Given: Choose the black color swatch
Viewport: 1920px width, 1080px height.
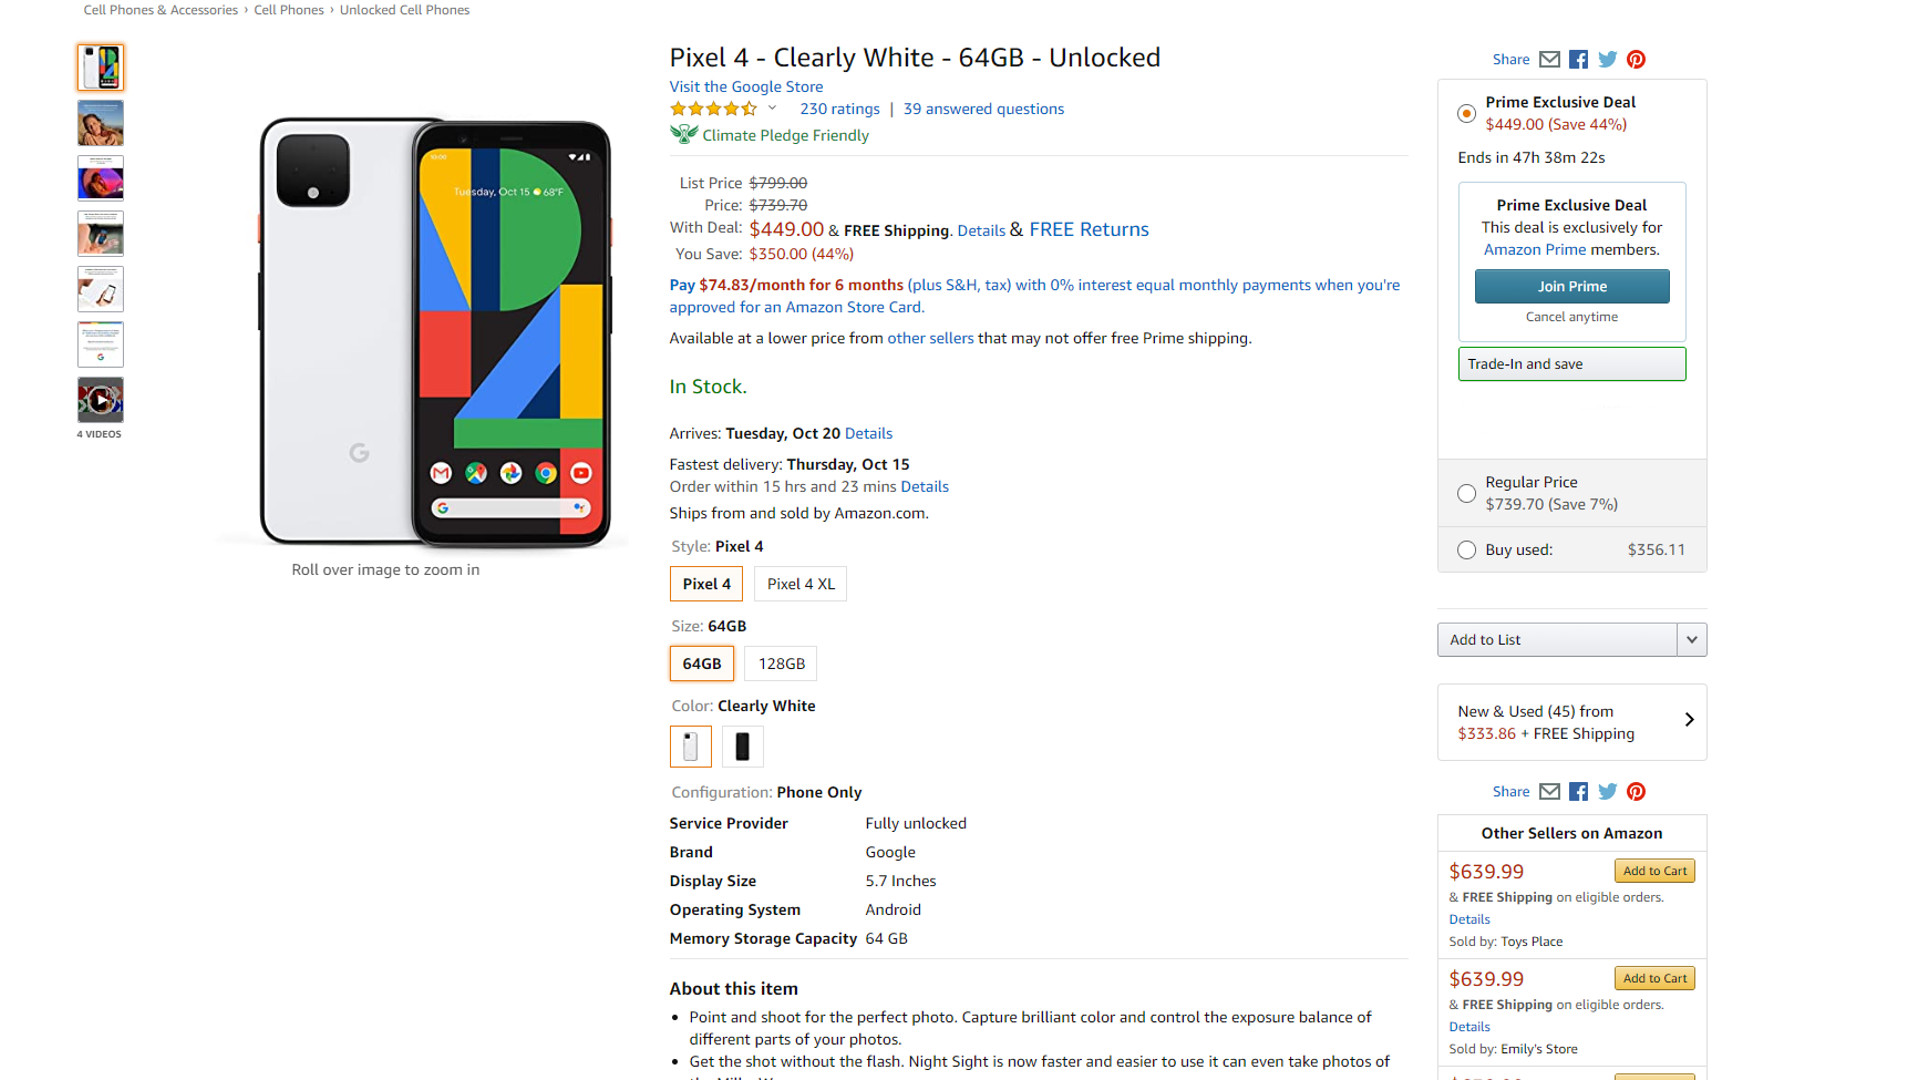Looking at the screenshot, I should 742,746.
